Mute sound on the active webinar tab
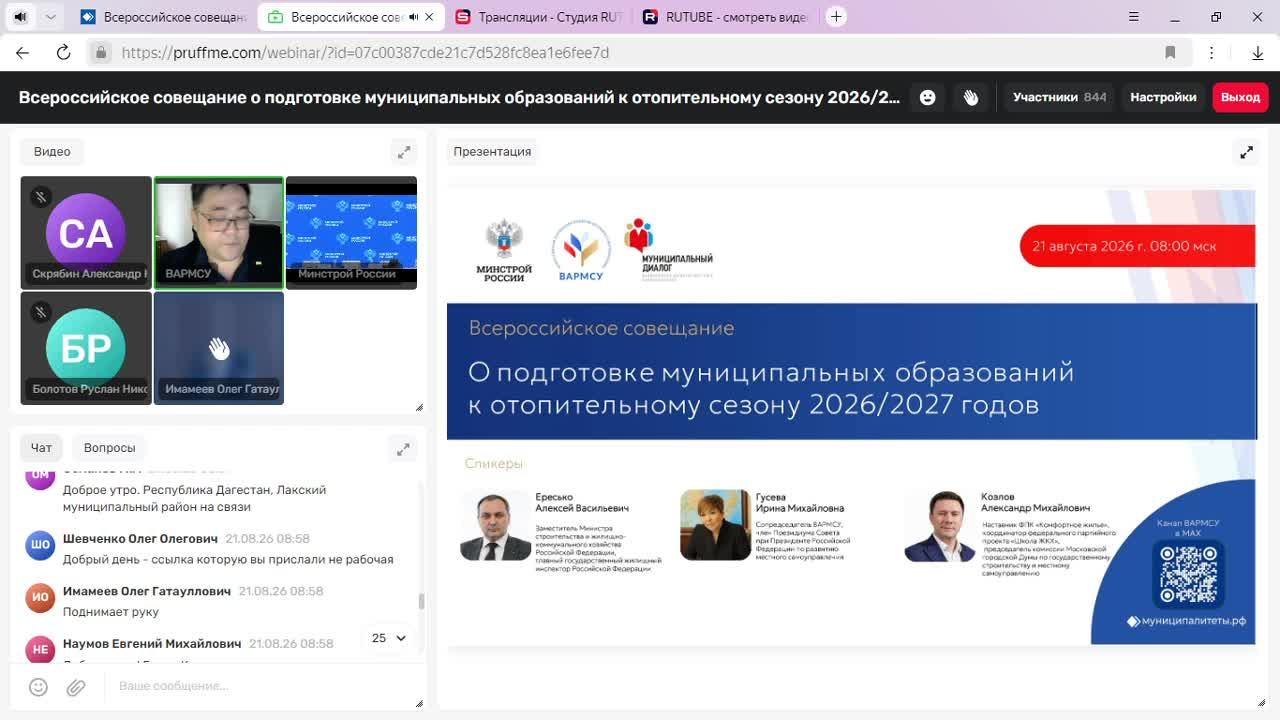This screenshot has height=720, width=1280. (x=413, y=17)
